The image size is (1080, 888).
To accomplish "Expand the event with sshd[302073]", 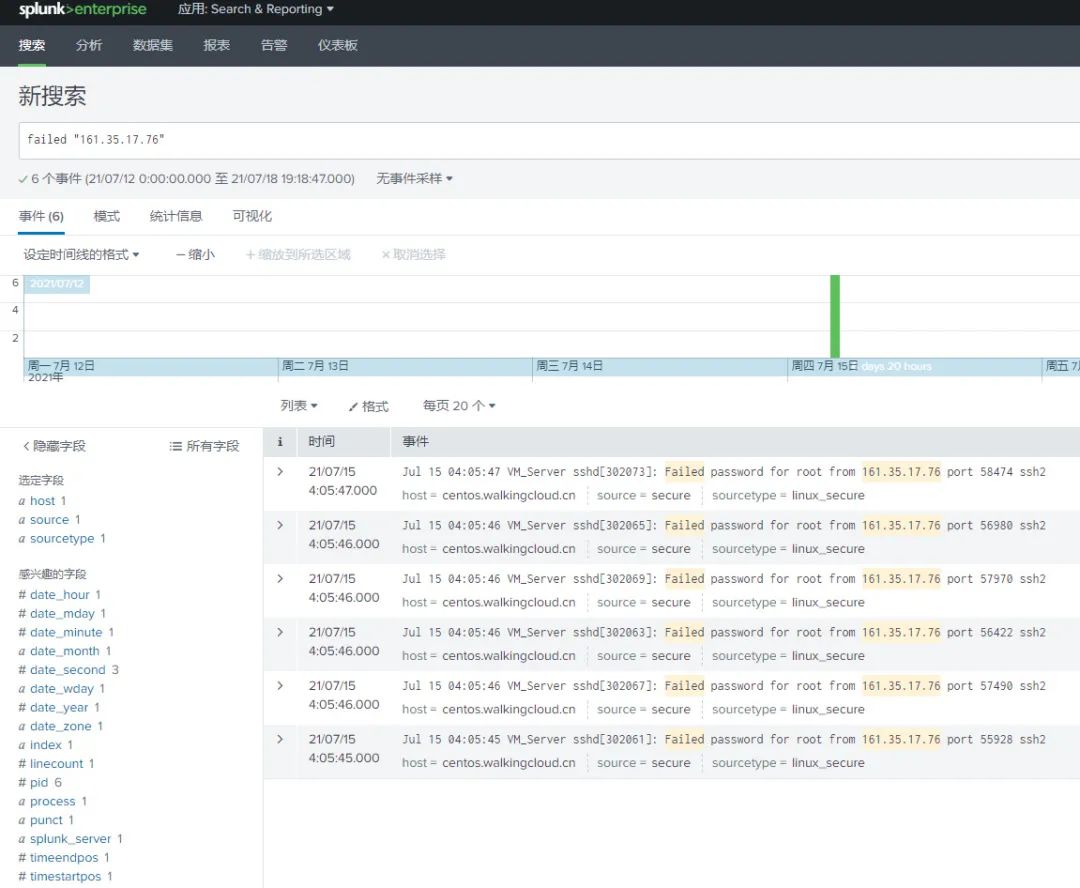I will (280, 472).
